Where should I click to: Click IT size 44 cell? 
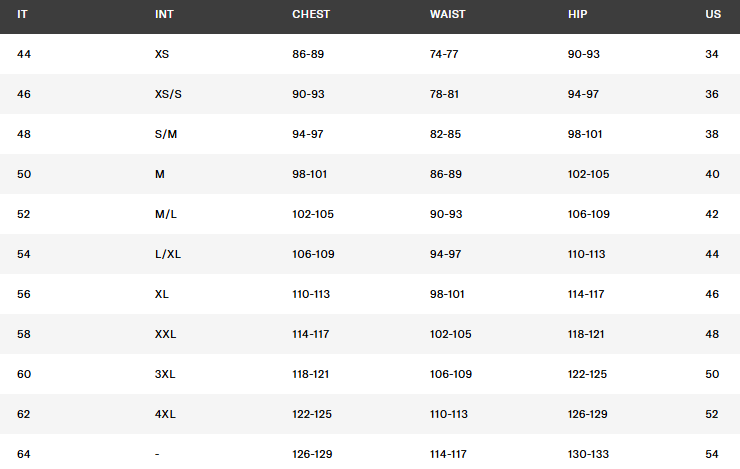[x=24, y=54]
